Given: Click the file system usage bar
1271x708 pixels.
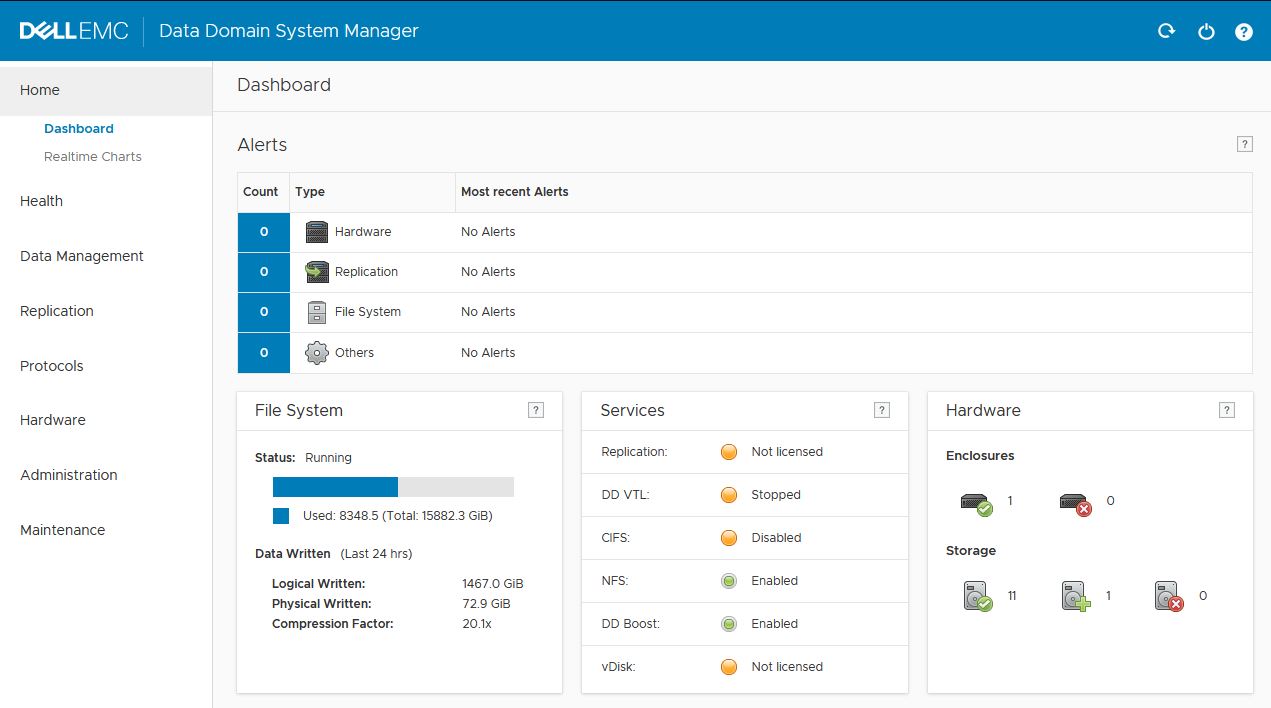Looking at the screenshot, I should pyautogui.click(x=393, y=487).
